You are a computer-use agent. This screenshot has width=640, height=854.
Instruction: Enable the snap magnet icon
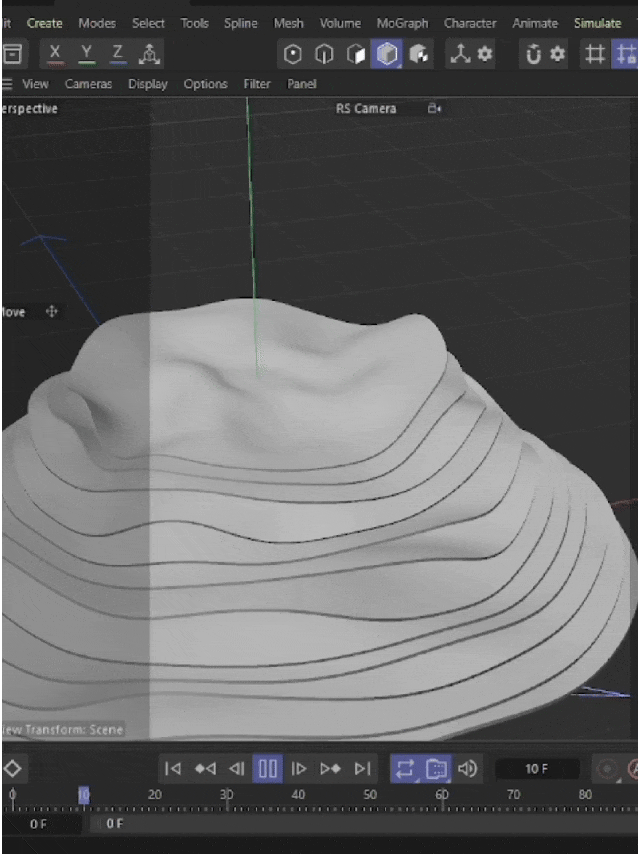tap(533, 54)
